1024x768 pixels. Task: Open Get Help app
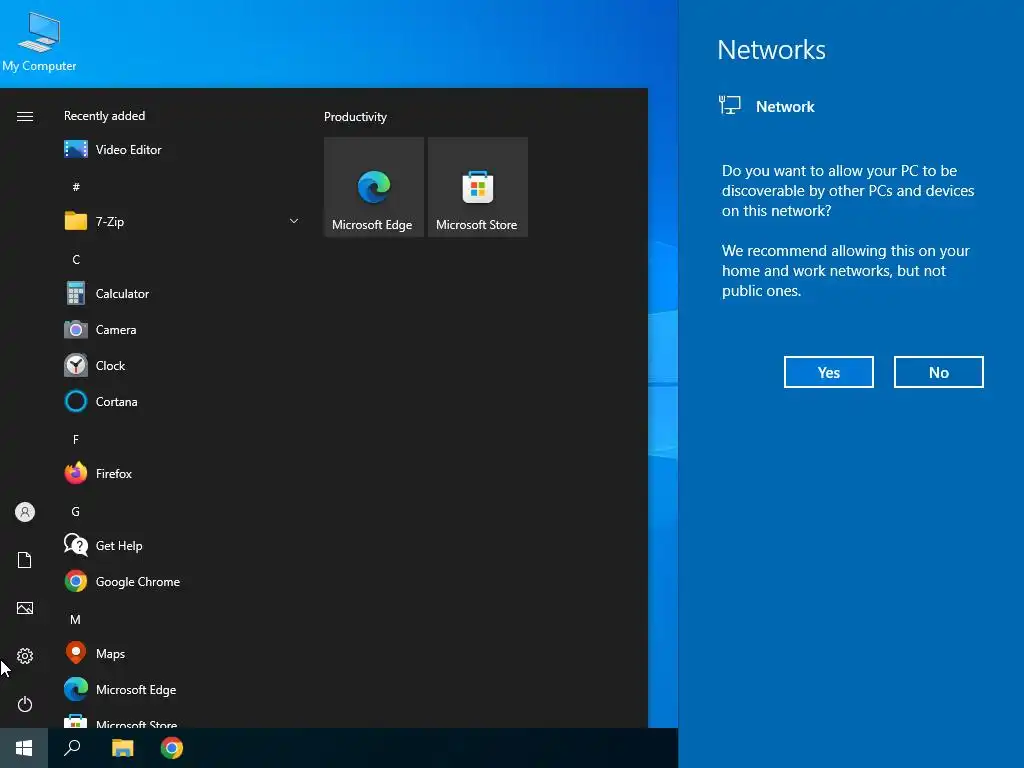(x=182, y=545)
